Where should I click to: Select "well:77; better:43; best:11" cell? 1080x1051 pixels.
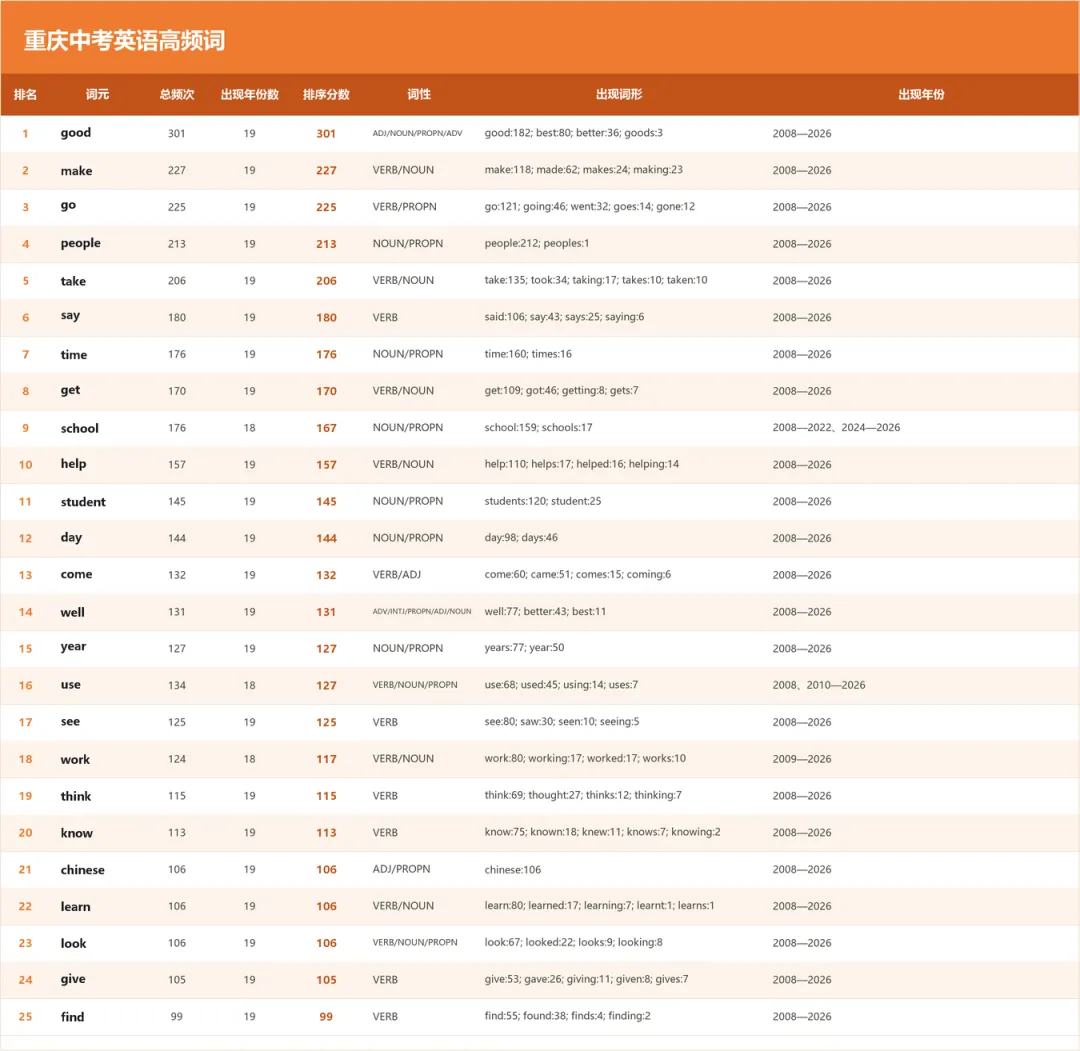click(546, 611)
